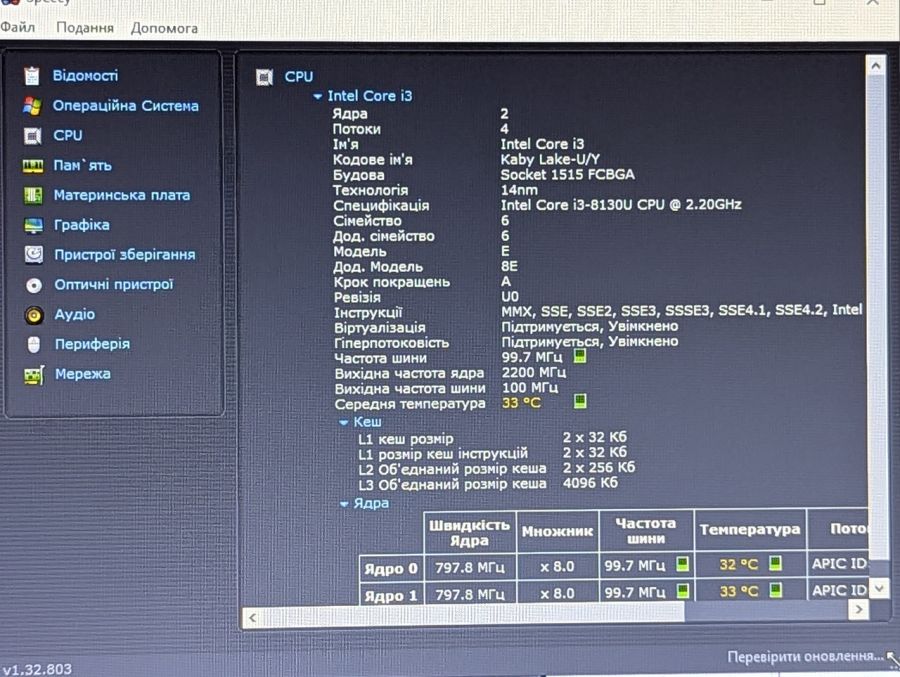Click the v1.32.803 version text
Viewport: 900px width, 677px height.
click(37, 669)
